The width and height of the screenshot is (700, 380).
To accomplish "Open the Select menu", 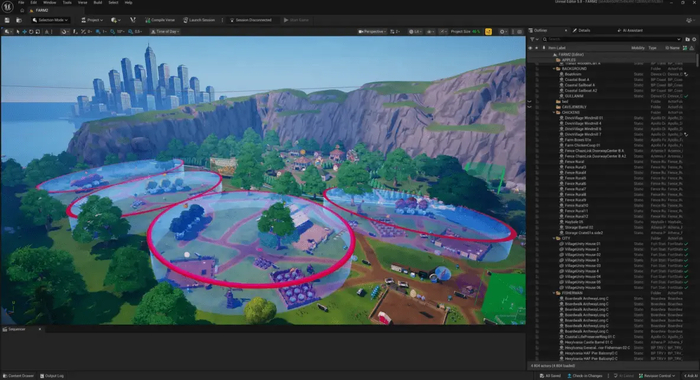I will pyautogui.click(x=113, y=3).
